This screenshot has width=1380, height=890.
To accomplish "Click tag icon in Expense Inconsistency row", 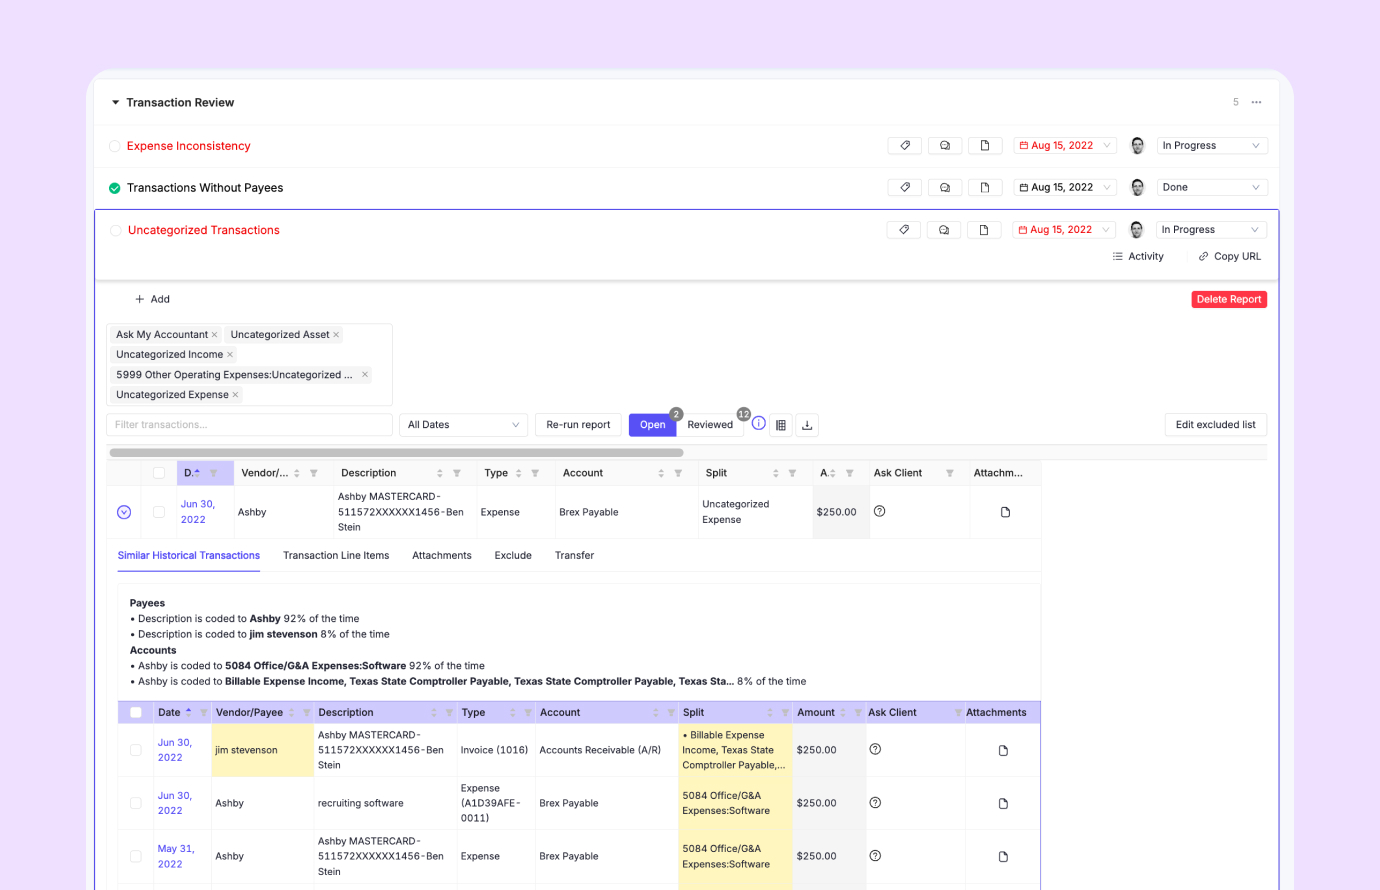I will tap(905, 146).
